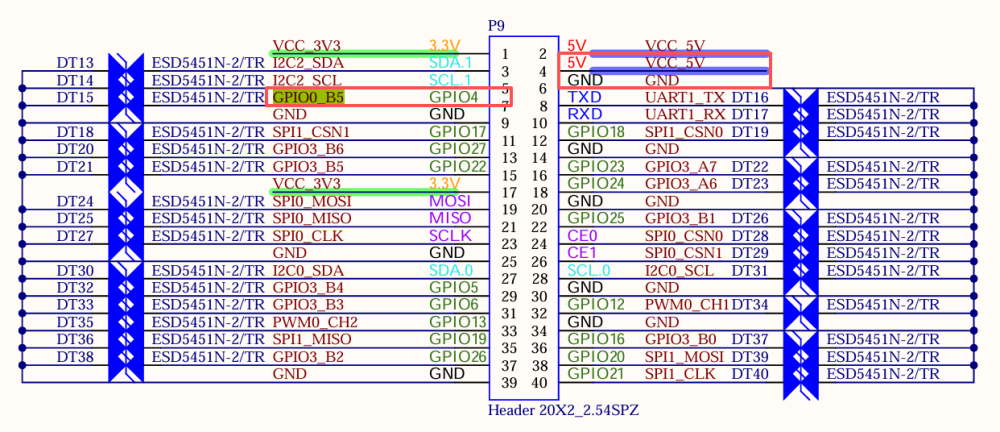1000x432 pixels.
Task: Click the SCL.1 pin function label
Action: point(450,80)
